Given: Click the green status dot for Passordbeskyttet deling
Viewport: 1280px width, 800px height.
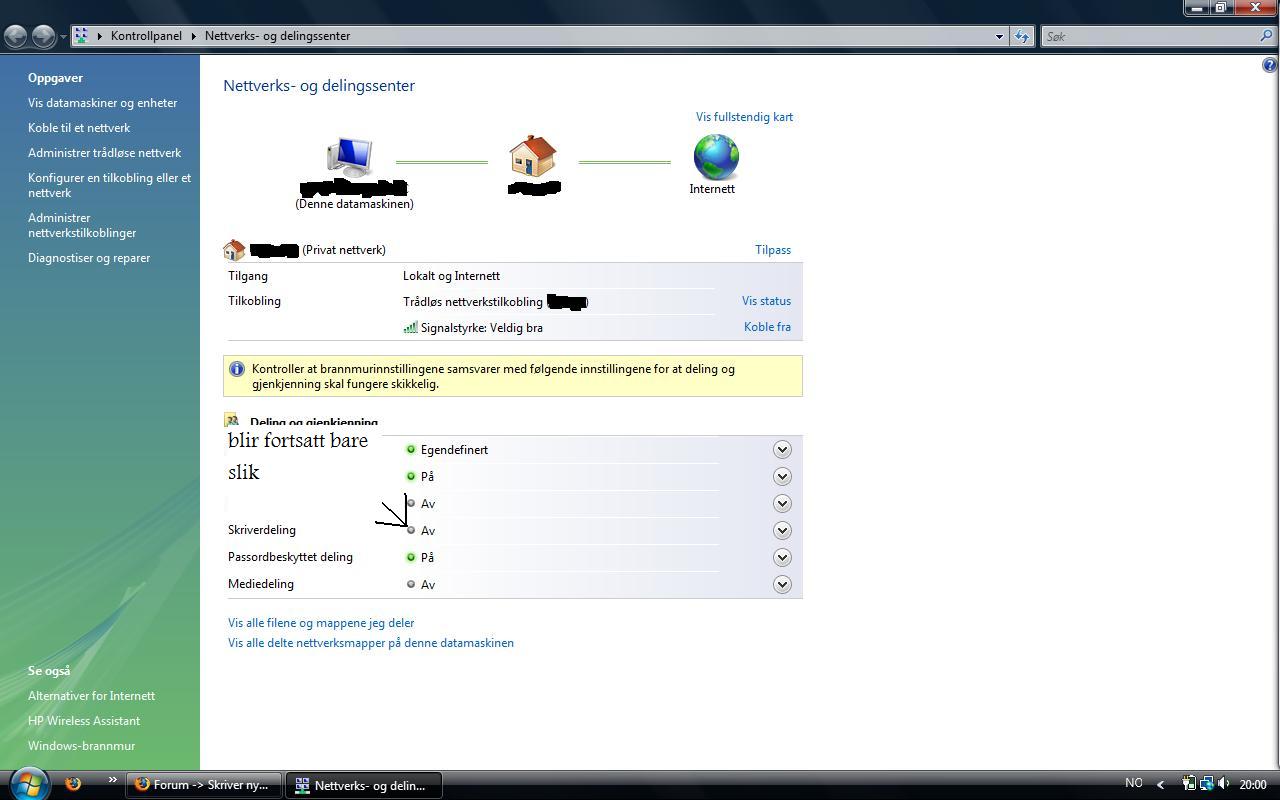Looking at the screenshot, I should (x=411, y=557).
